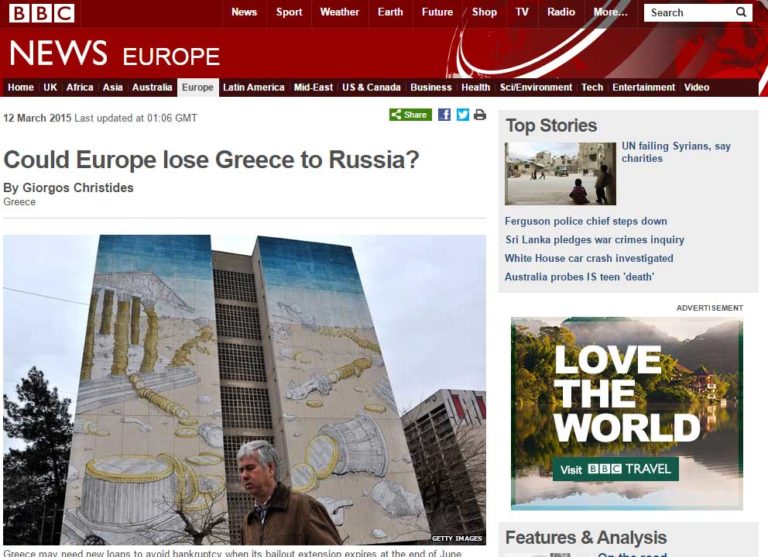Viewport: 768px width, 557px height.
Task: Share article on Twitter
Action: pos(462,115)
